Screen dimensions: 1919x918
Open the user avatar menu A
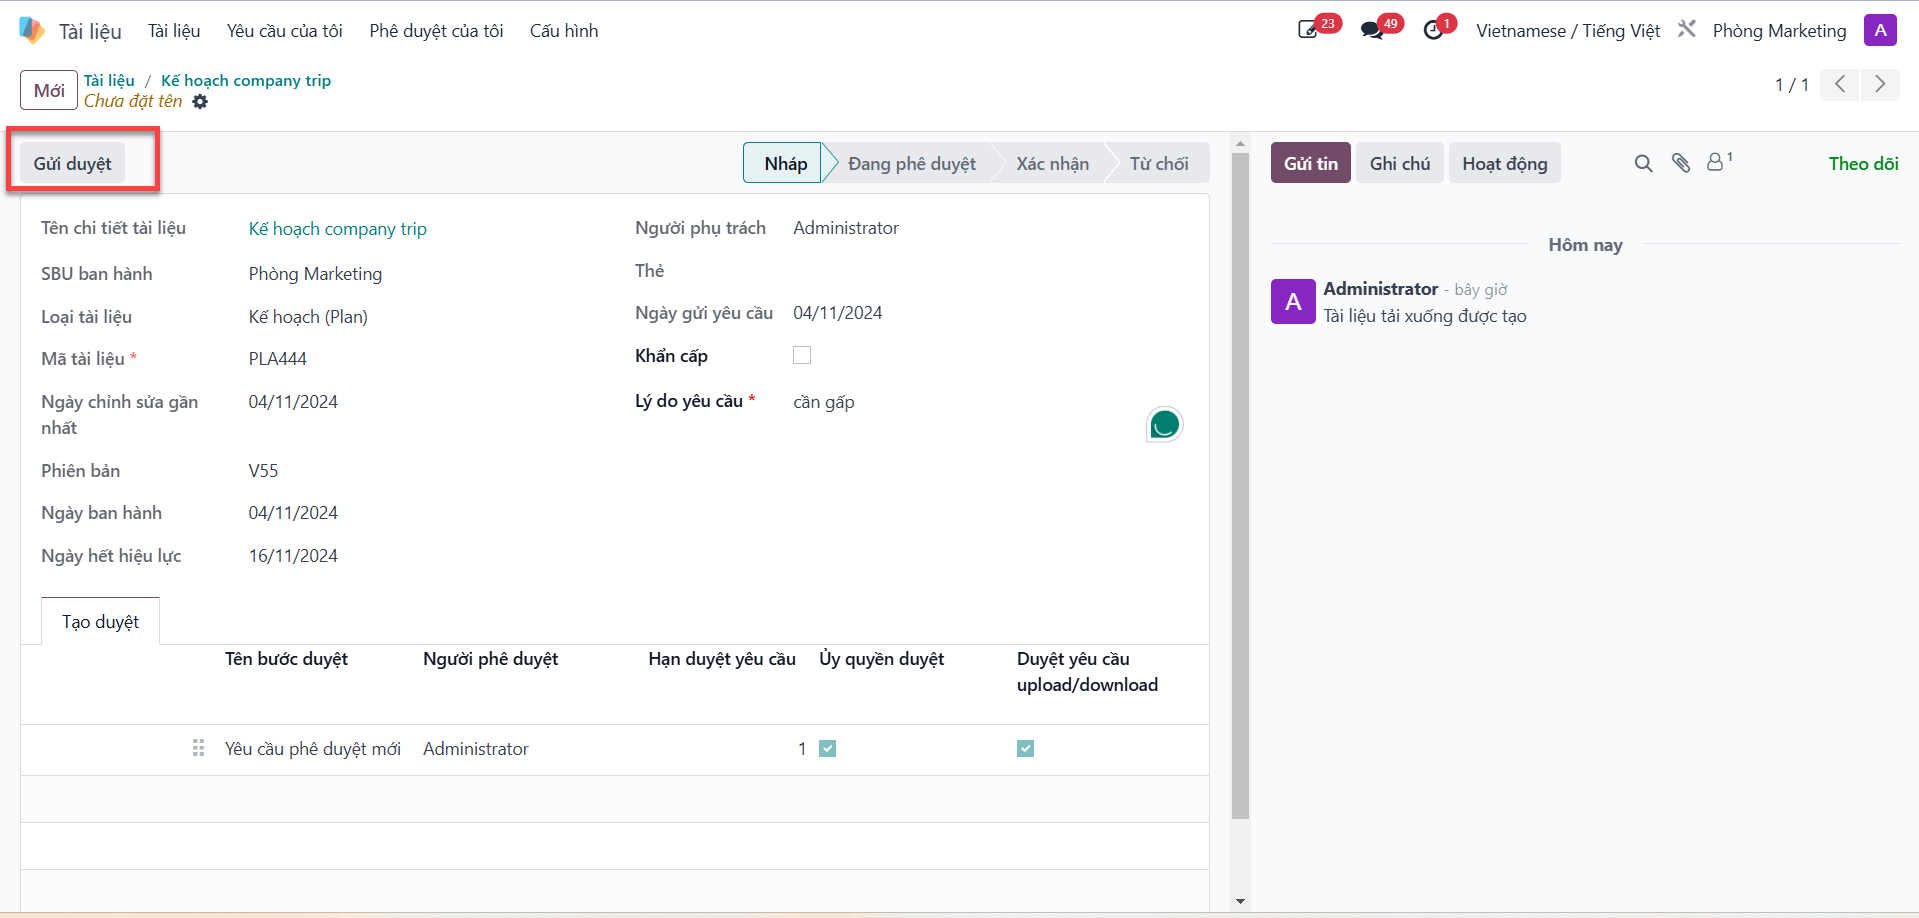tap(1880, 30)
